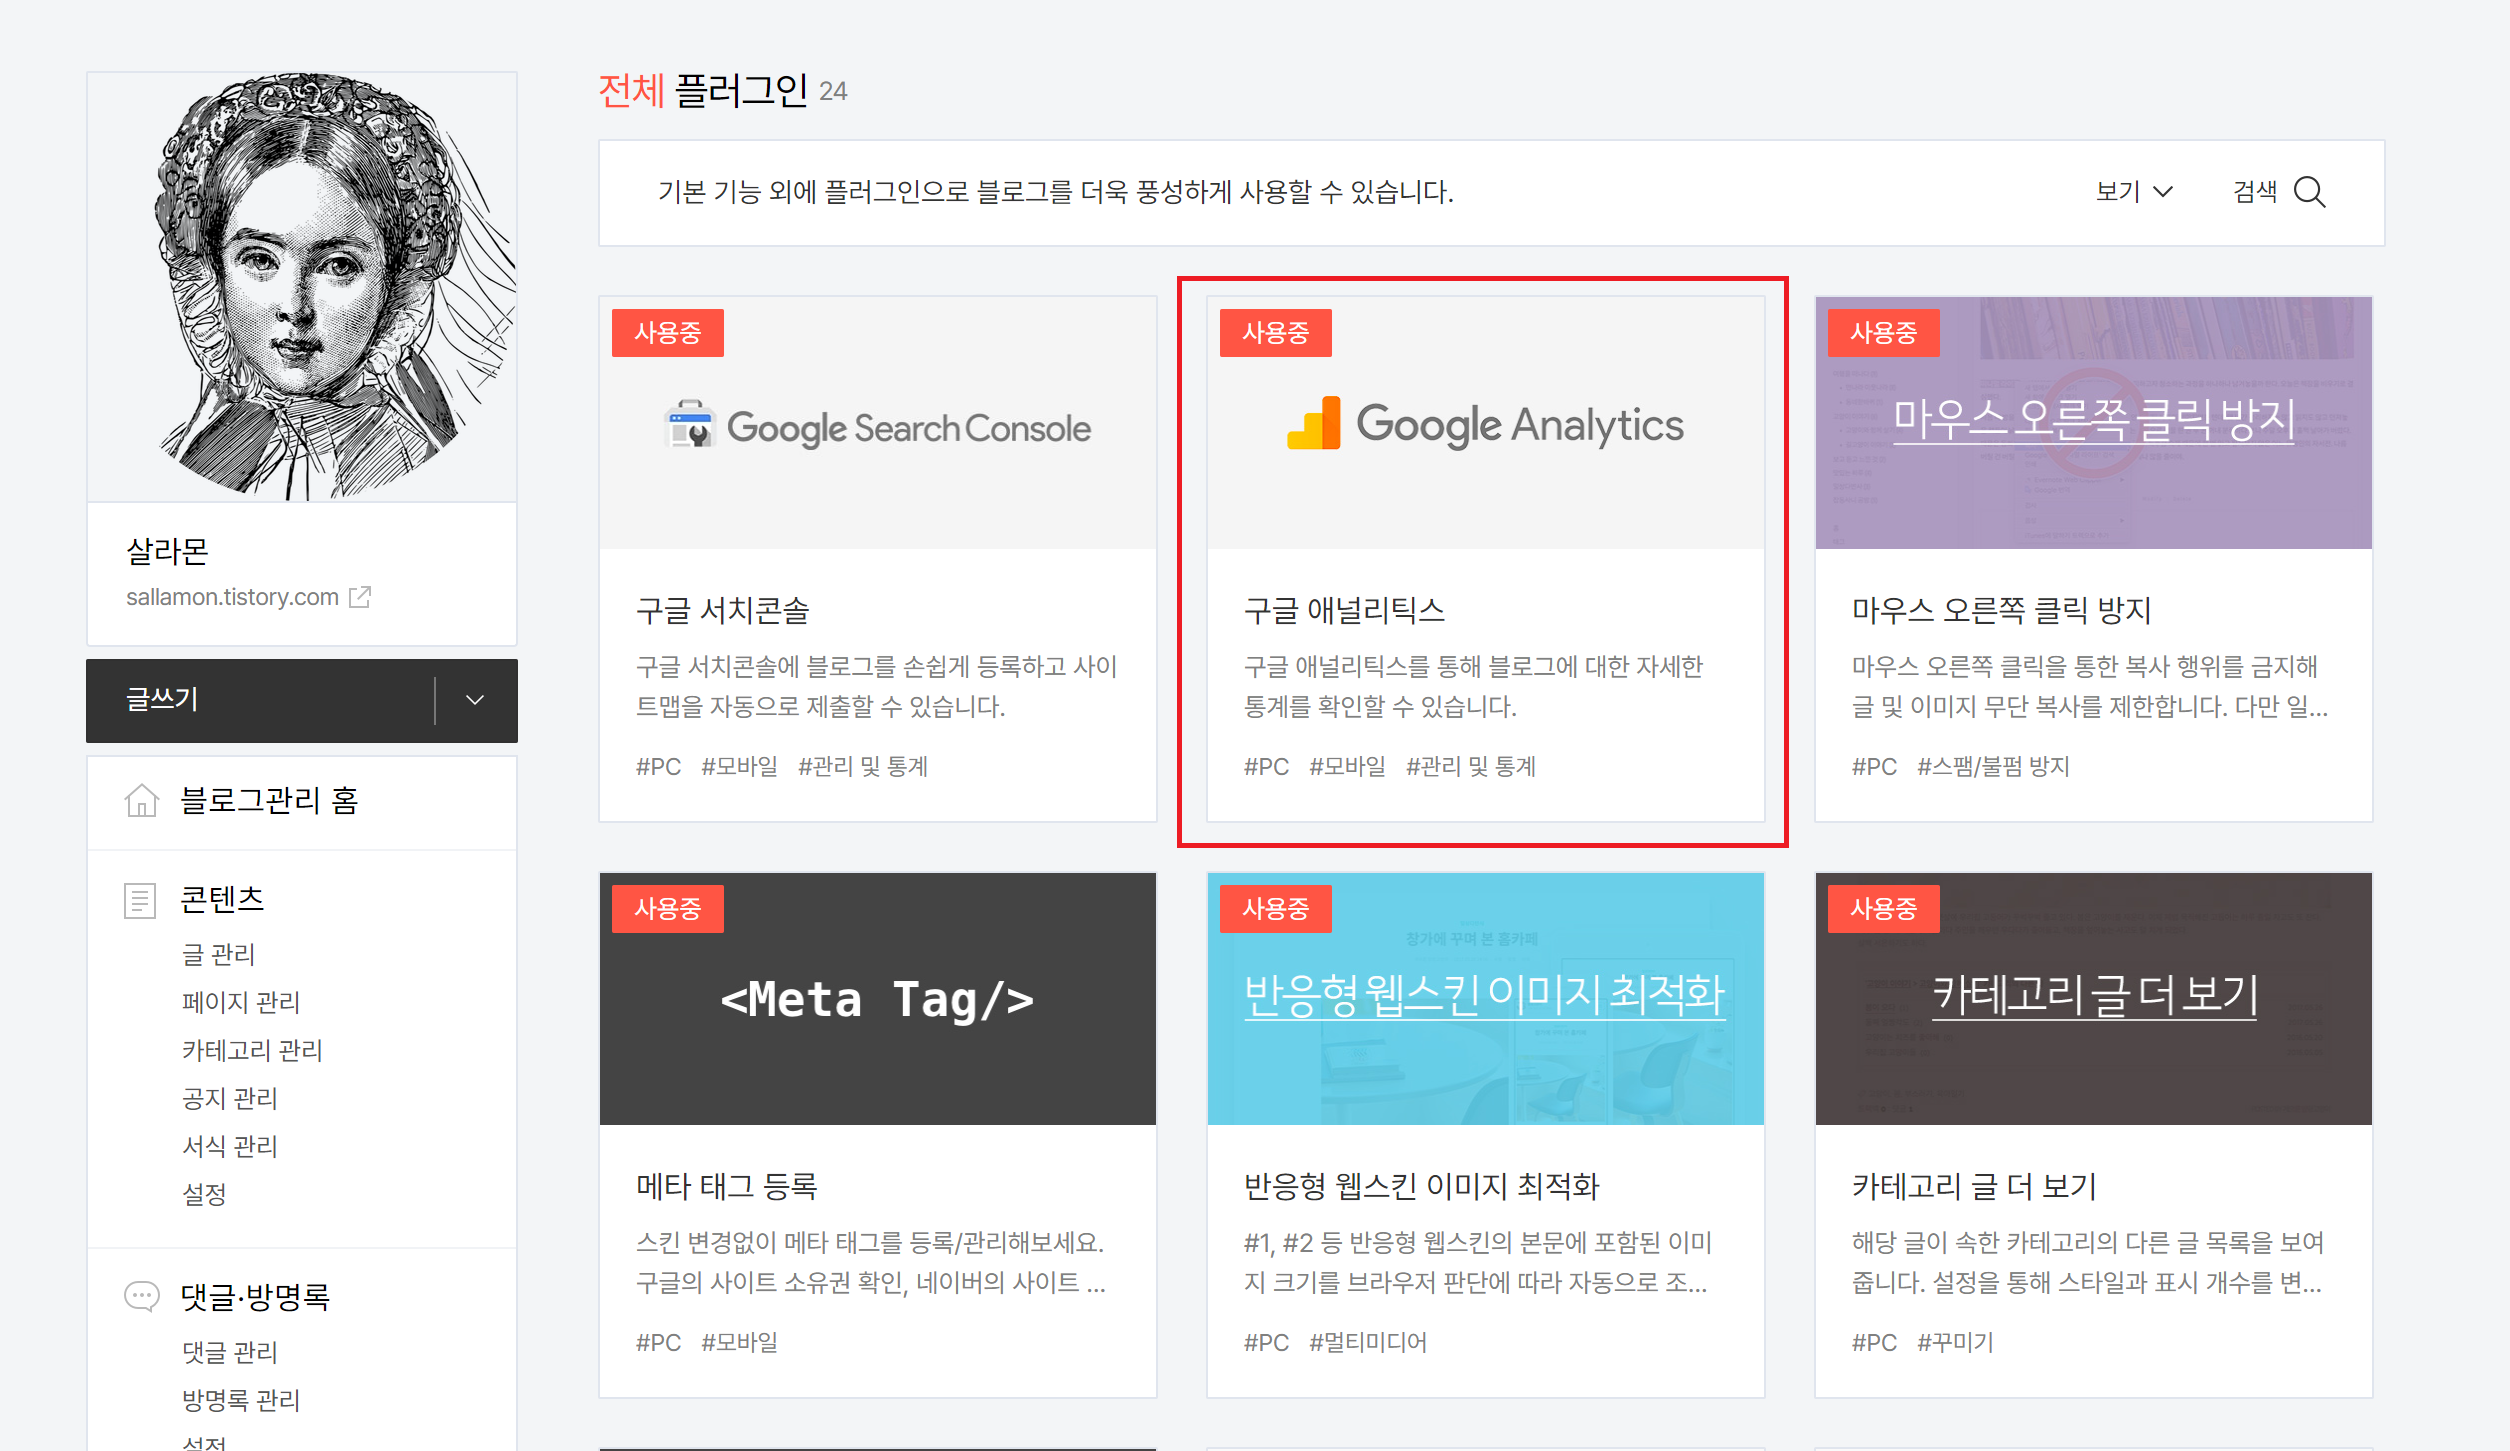The image size is (2510, 1451).
Task: Expand the 보기 dropdown
Action: pyautogui.click(x=2133, y=192)
